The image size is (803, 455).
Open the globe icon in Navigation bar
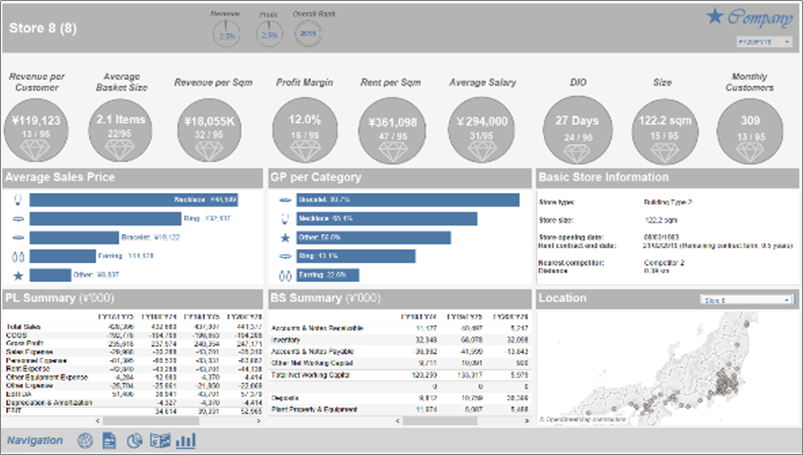click(x=85, y=440)
